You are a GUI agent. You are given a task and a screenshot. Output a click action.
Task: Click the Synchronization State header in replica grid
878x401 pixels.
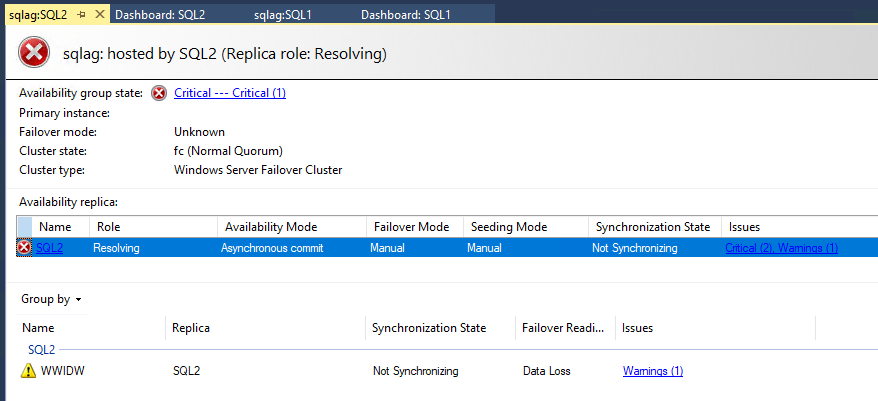tap(650, 227)
